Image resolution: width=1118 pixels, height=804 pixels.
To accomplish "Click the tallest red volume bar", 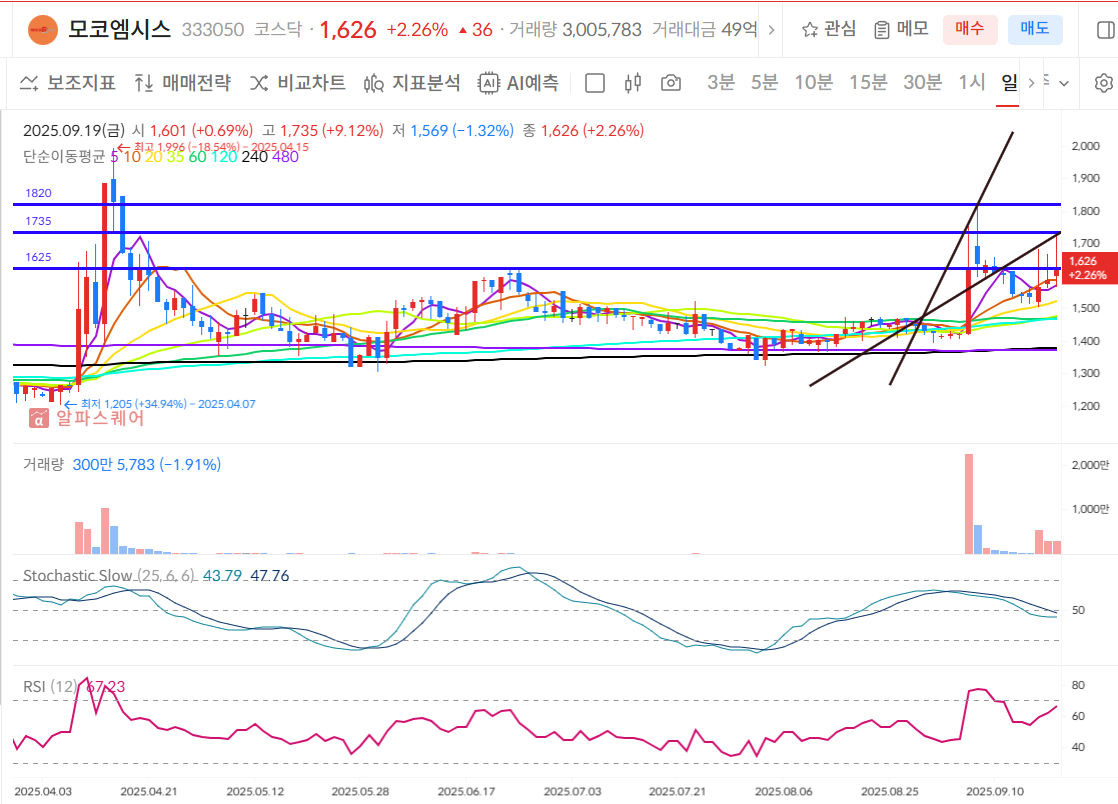I will click(968, 504).
